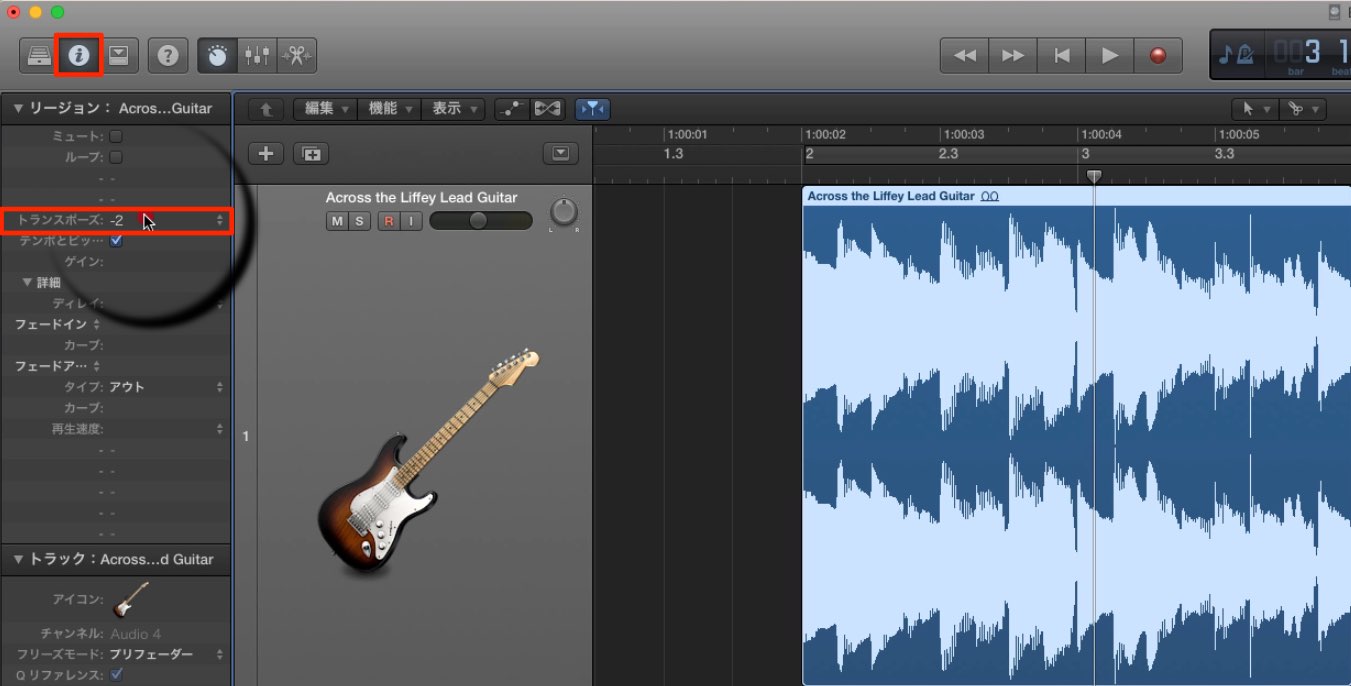
Task: Select the Across the Liffey Lead Guitar region header
Action: click(1076, 196)
